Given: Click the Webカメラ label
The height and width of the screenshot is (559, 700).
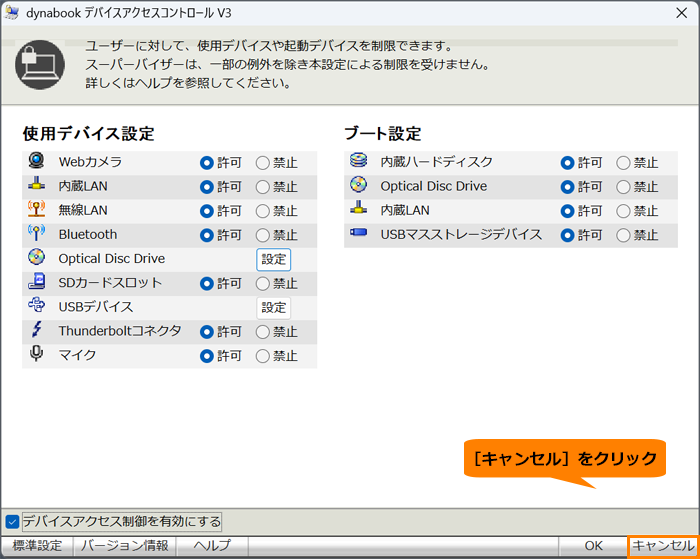Looking at the screenshot, I should 90,162.
